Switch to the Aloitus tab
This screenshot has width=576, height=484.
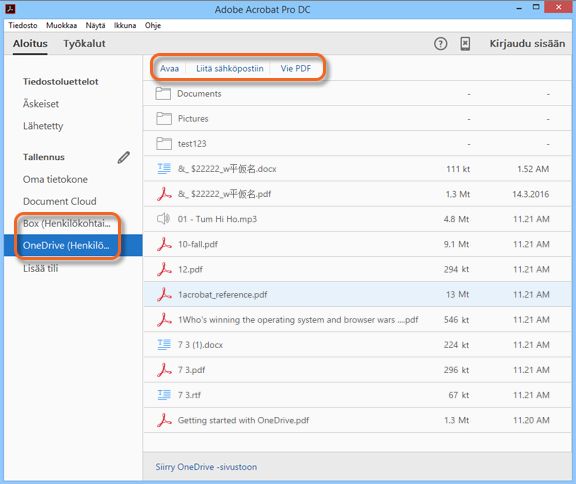30,44
